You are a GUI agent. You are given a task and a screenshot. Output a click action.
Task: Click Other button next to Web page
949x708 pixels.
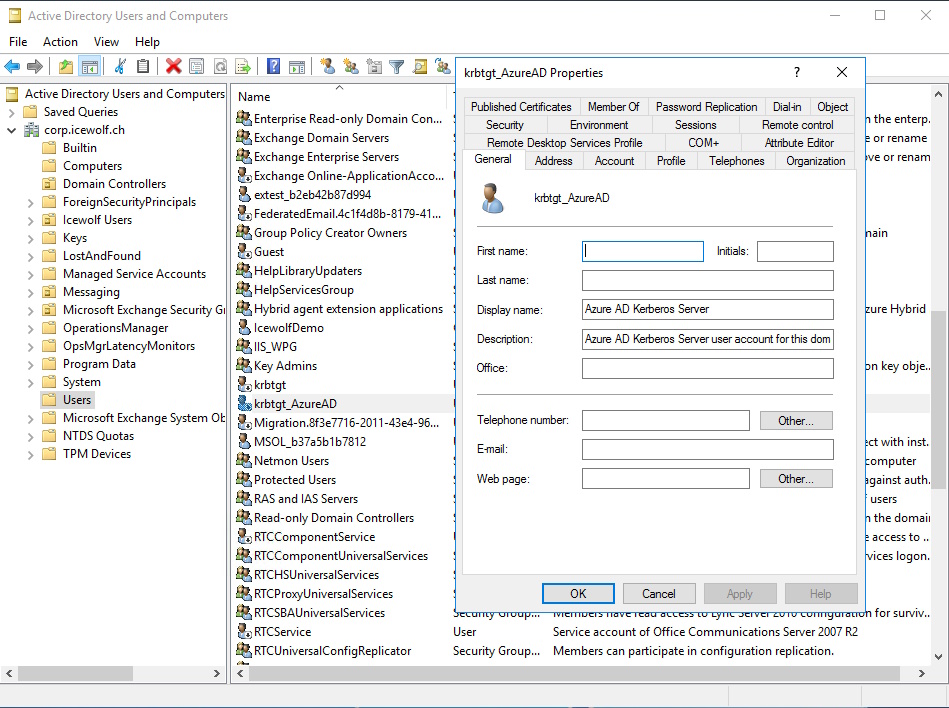[796, 479]
